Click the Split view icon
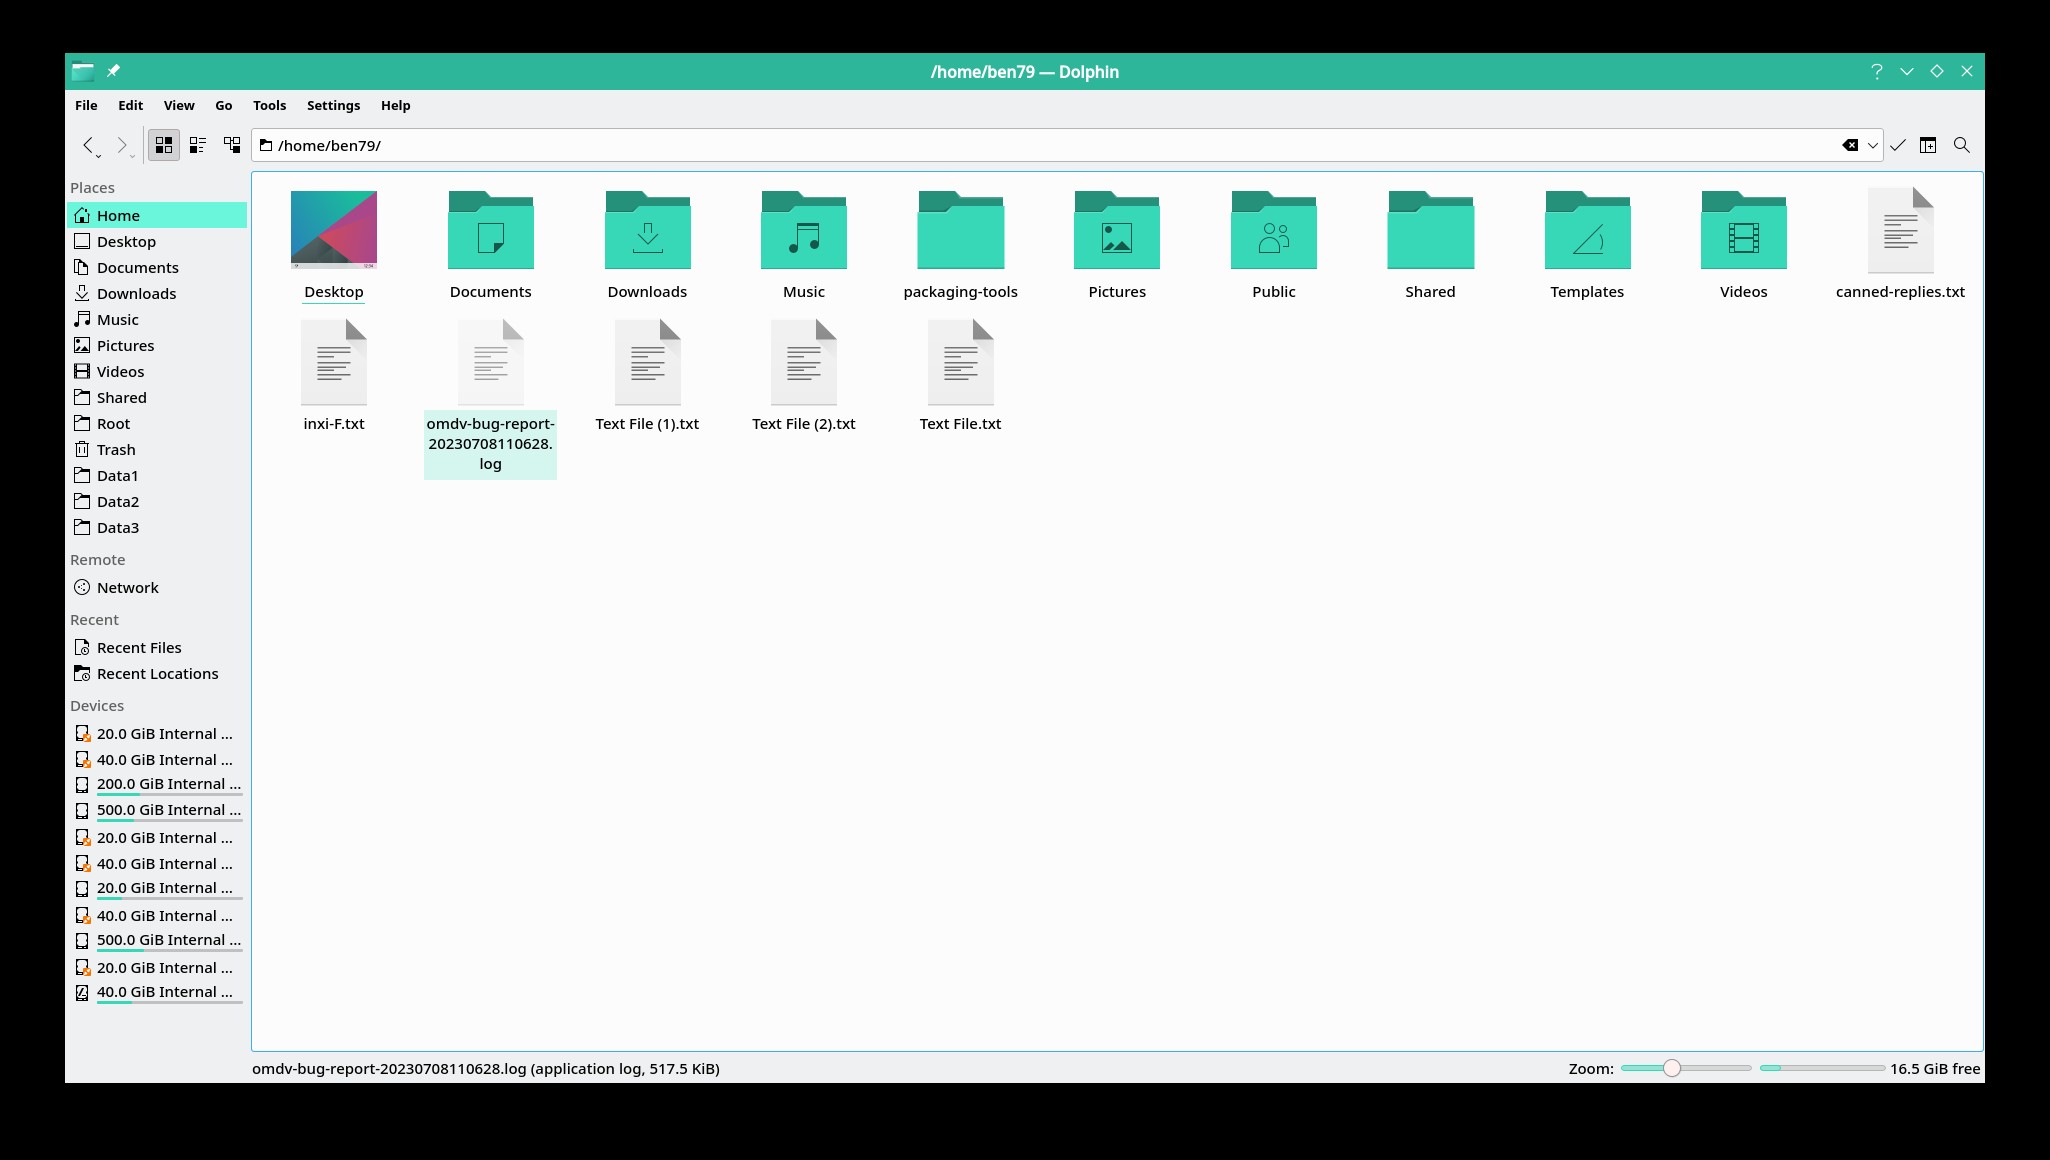Image resolution: width=2050 pixels, height=1160 pixels. click(x=1928, y=145)
